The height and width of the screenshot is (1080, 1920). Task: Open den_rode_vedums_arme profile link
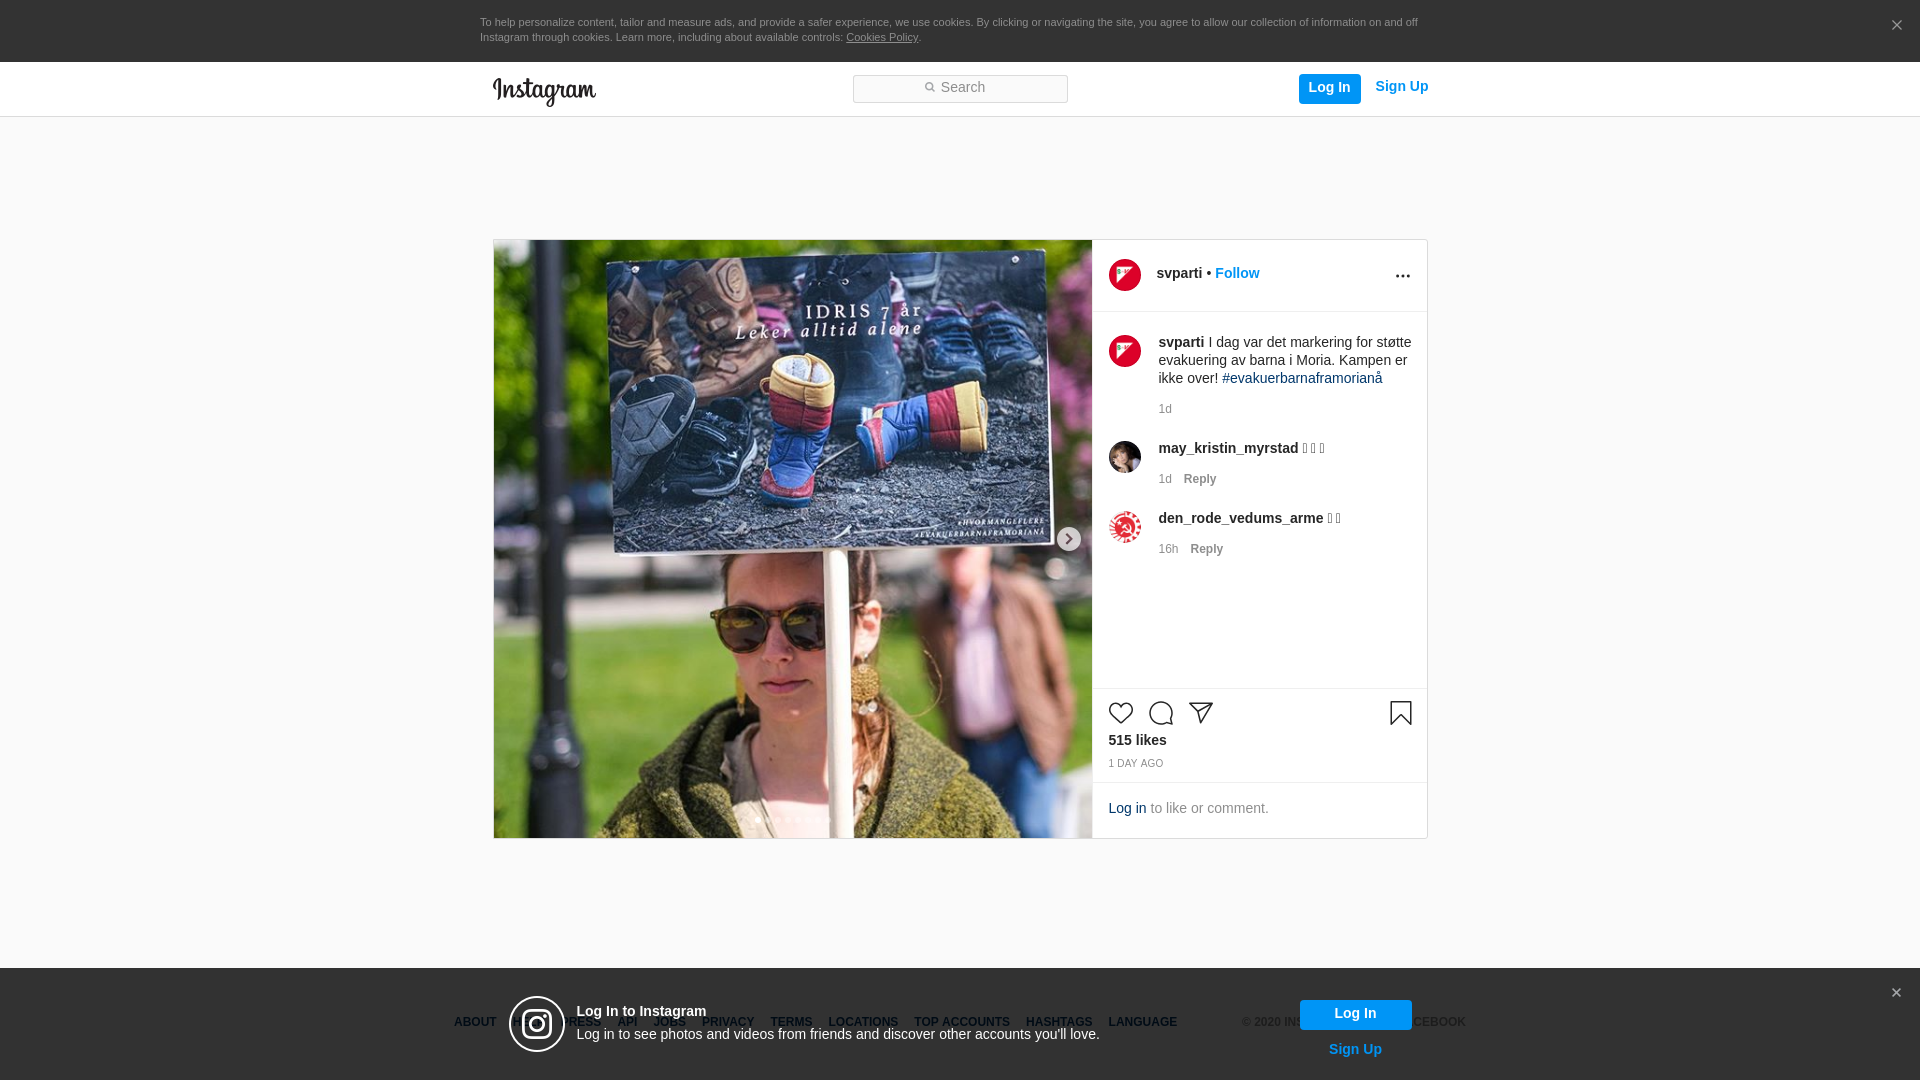click(1240, 518)
